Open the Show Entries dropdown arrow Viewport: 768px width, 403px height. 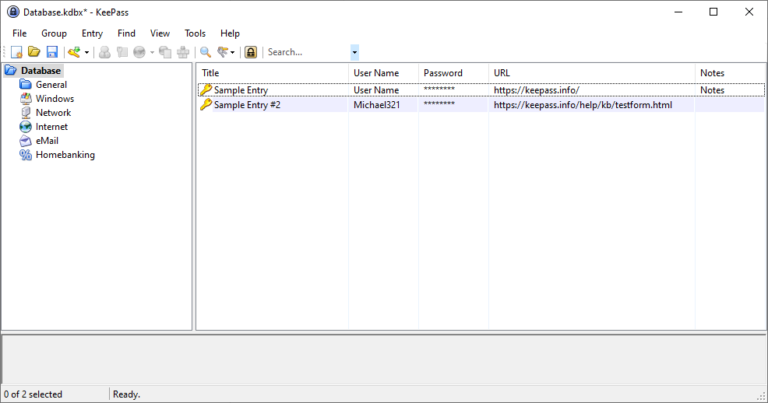pyautogui.click(x=233, y=52)
